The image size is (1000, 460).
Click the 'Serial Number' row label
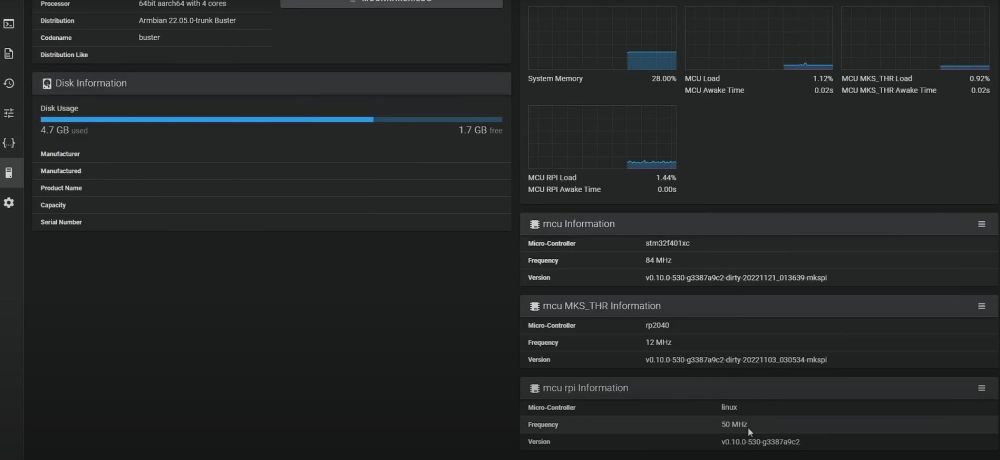coord(61,223)
